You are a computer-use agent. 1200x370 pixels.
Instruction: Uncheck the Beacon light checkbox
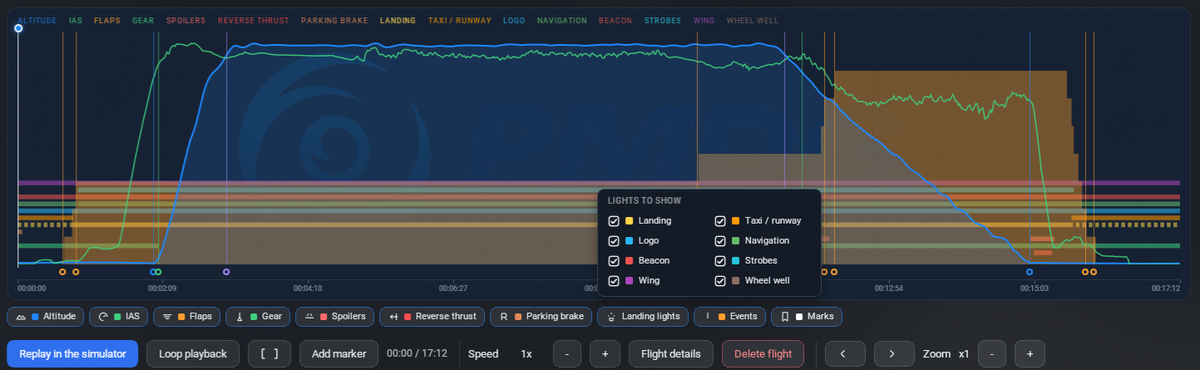pos(614,260)
